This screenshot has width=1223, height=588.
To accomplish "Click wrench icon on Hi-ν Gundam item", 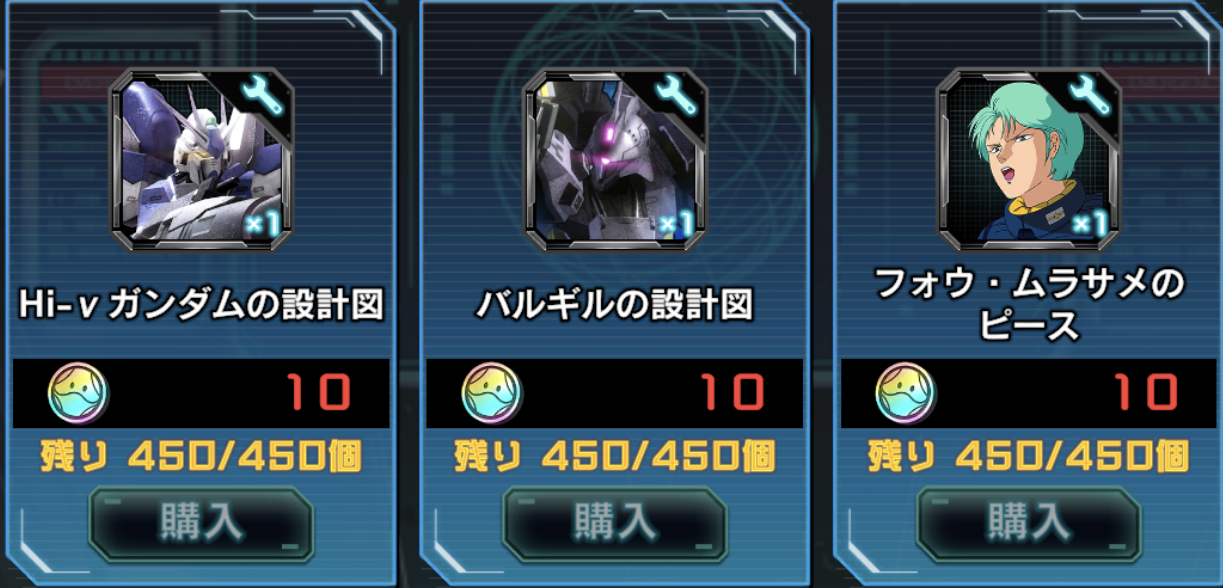I will [264, 98].
